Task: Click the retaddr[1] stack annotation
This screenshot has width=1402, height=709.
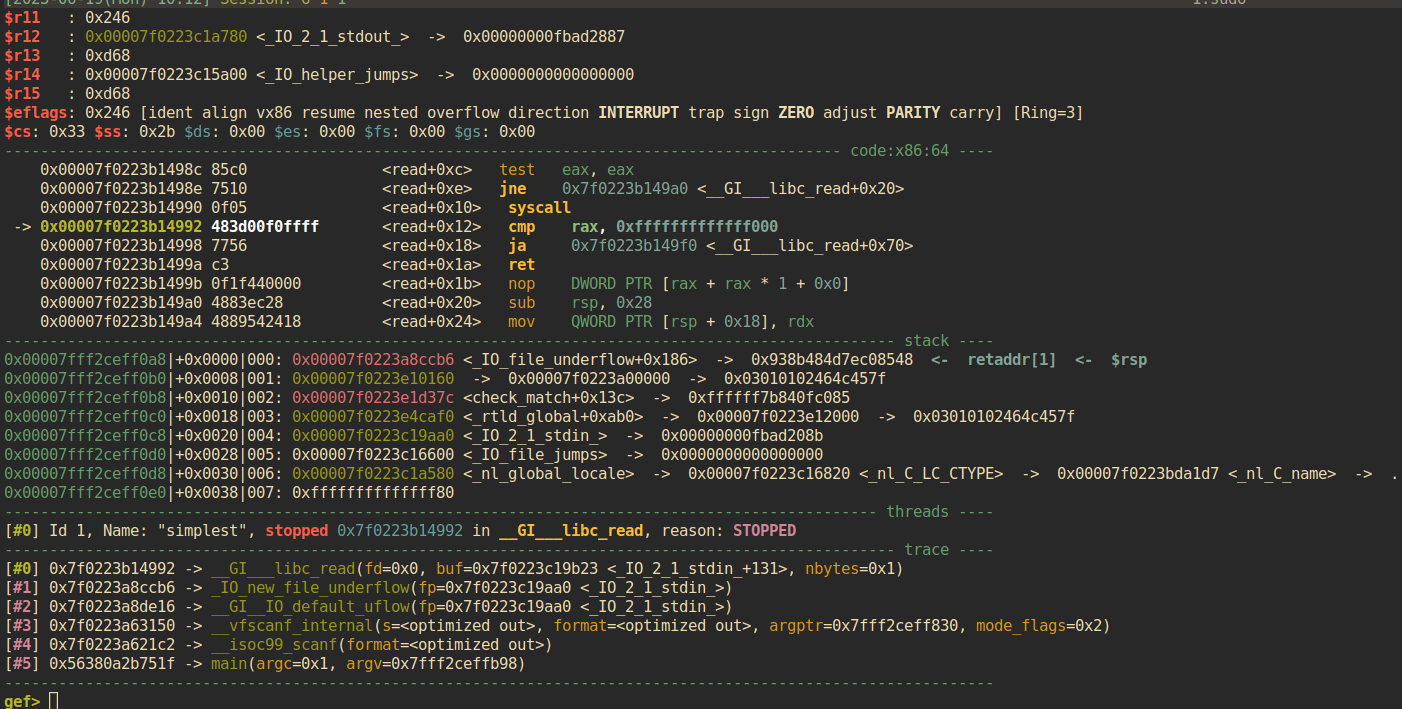Action: 1011,360
